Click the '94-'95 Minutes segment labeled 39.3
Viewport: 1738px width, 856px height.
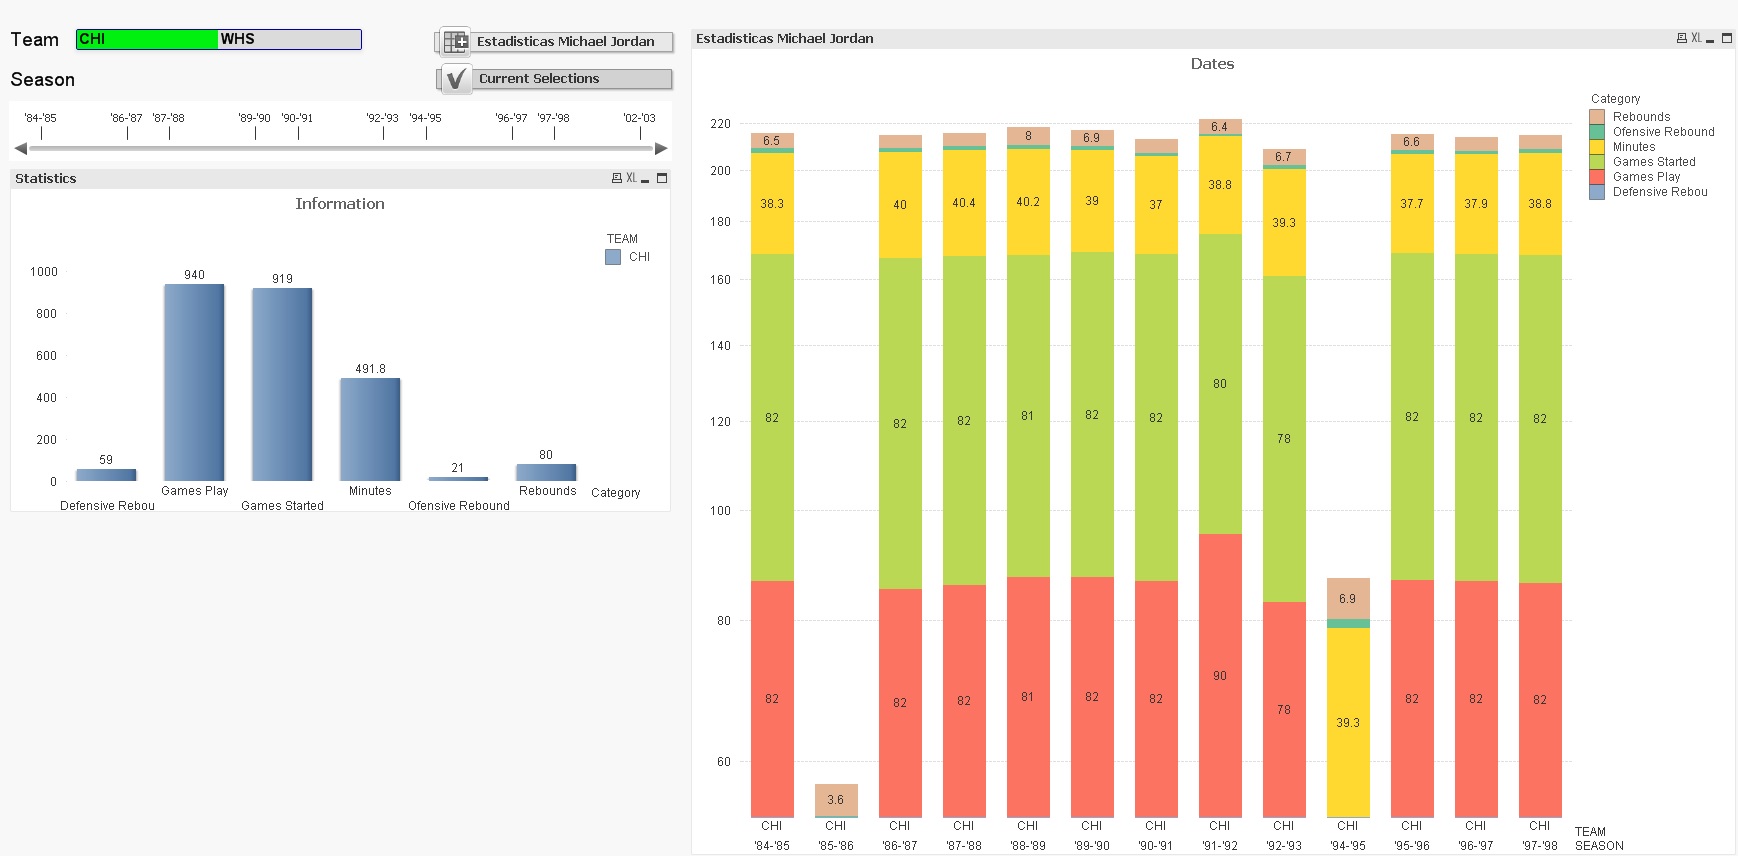[1348, 722]
